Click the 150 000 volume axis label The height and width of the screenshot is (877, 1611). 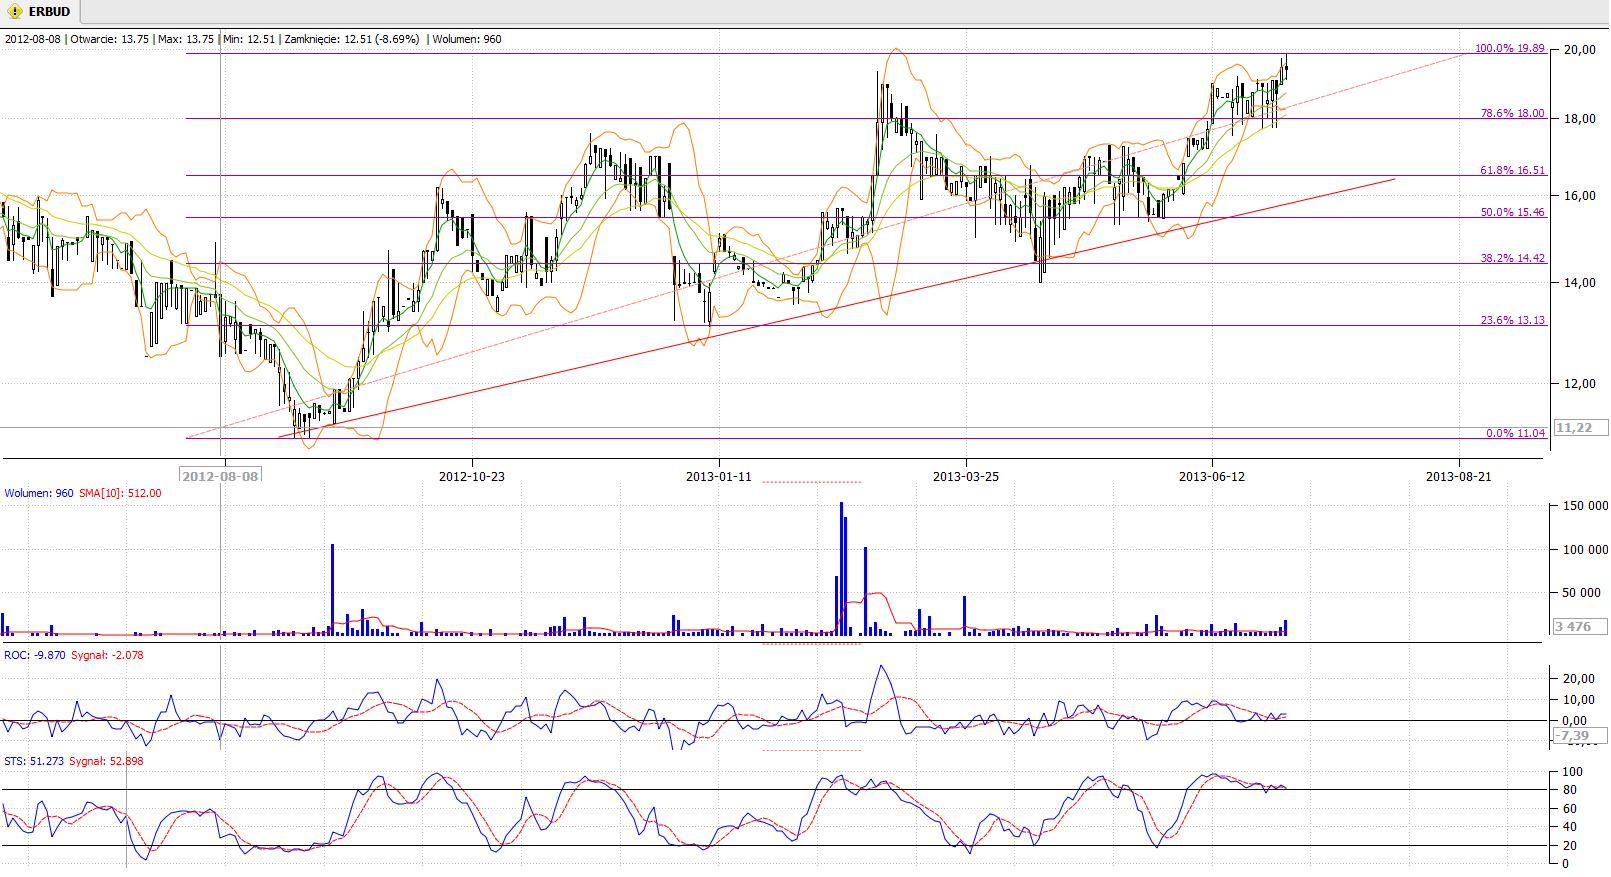click(1585, 505)
